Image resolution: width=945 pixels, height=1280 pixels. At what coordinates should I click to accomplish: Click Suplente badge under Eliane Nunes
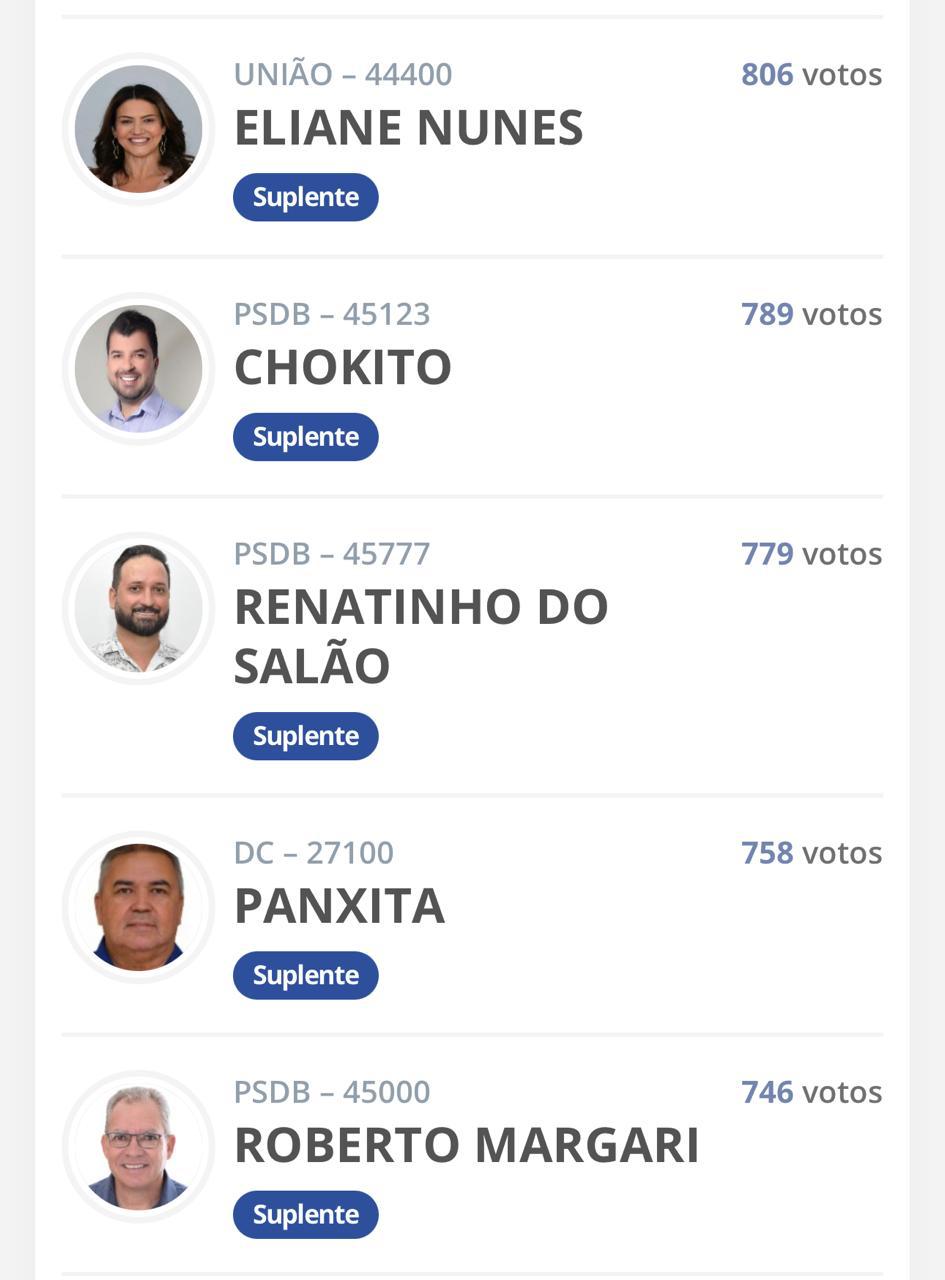pos(306,197)
